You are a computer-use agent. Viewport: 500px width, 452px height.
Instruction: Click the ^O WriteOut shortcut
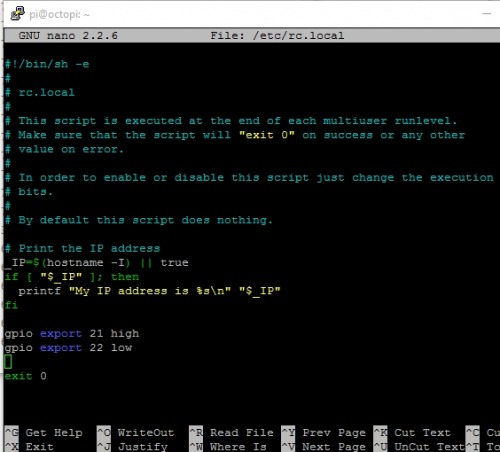click(136, 433)
